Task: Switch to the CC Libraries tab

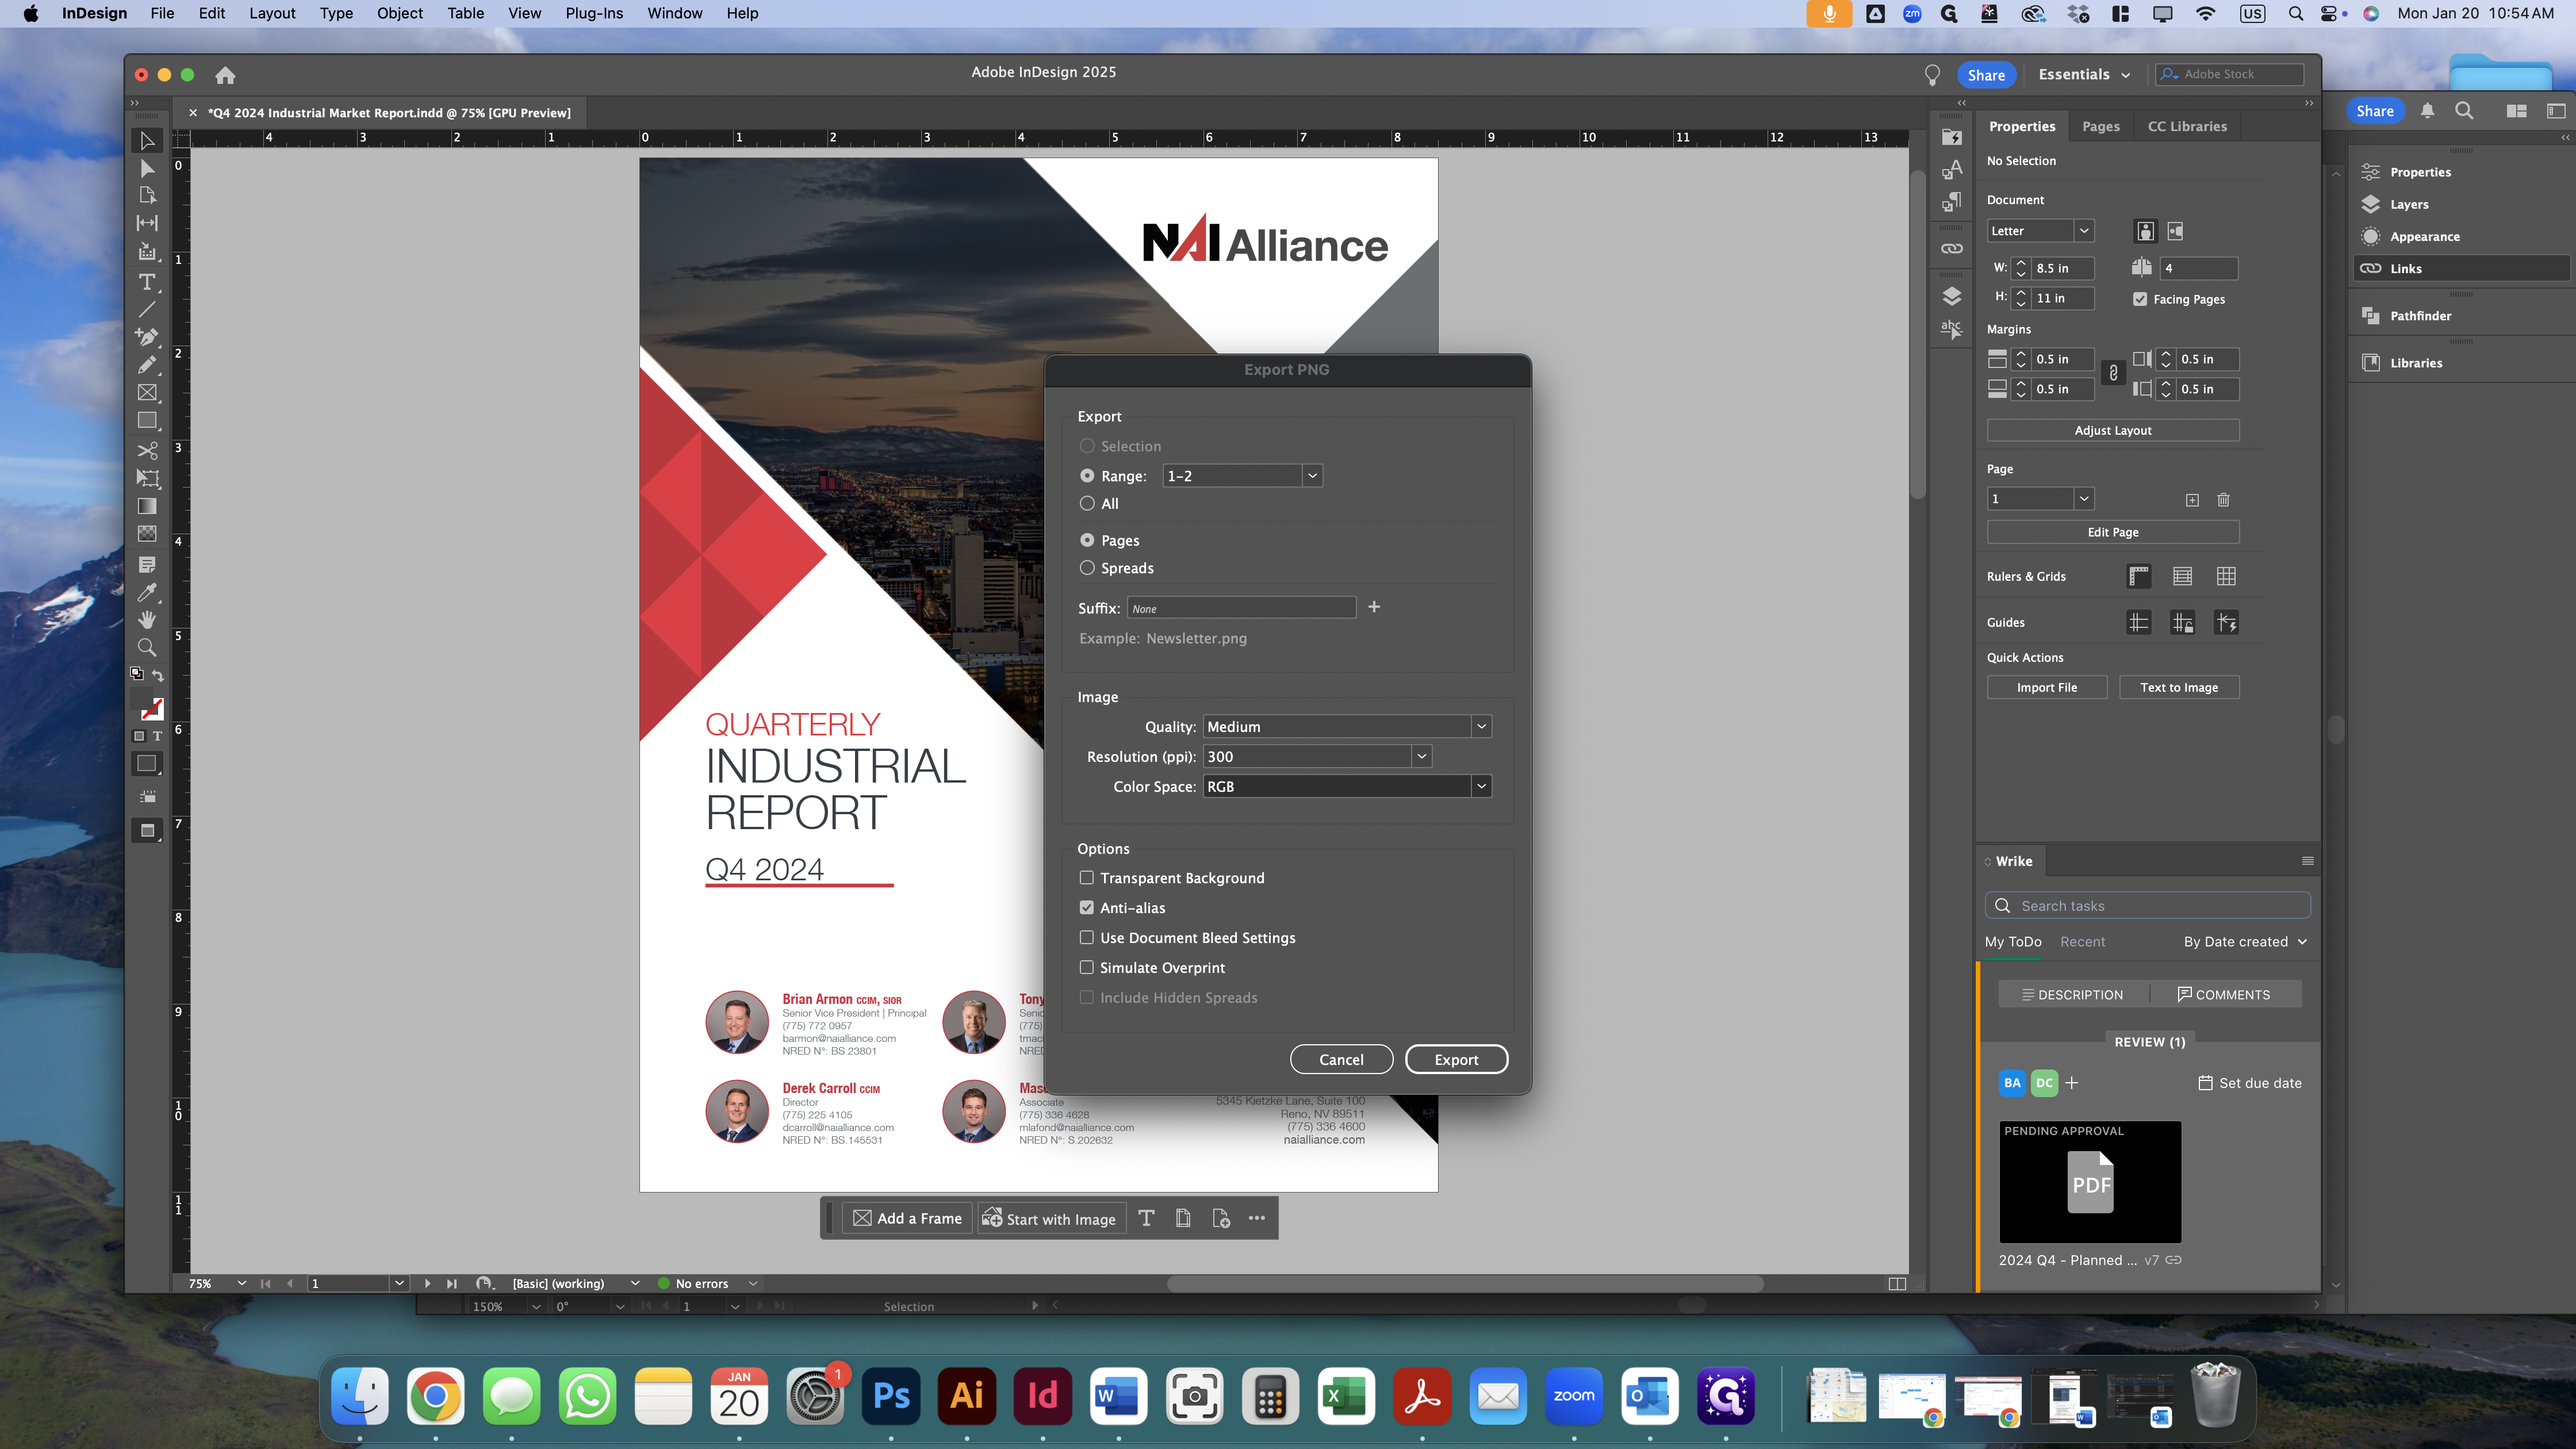Action: [2187, 126]
